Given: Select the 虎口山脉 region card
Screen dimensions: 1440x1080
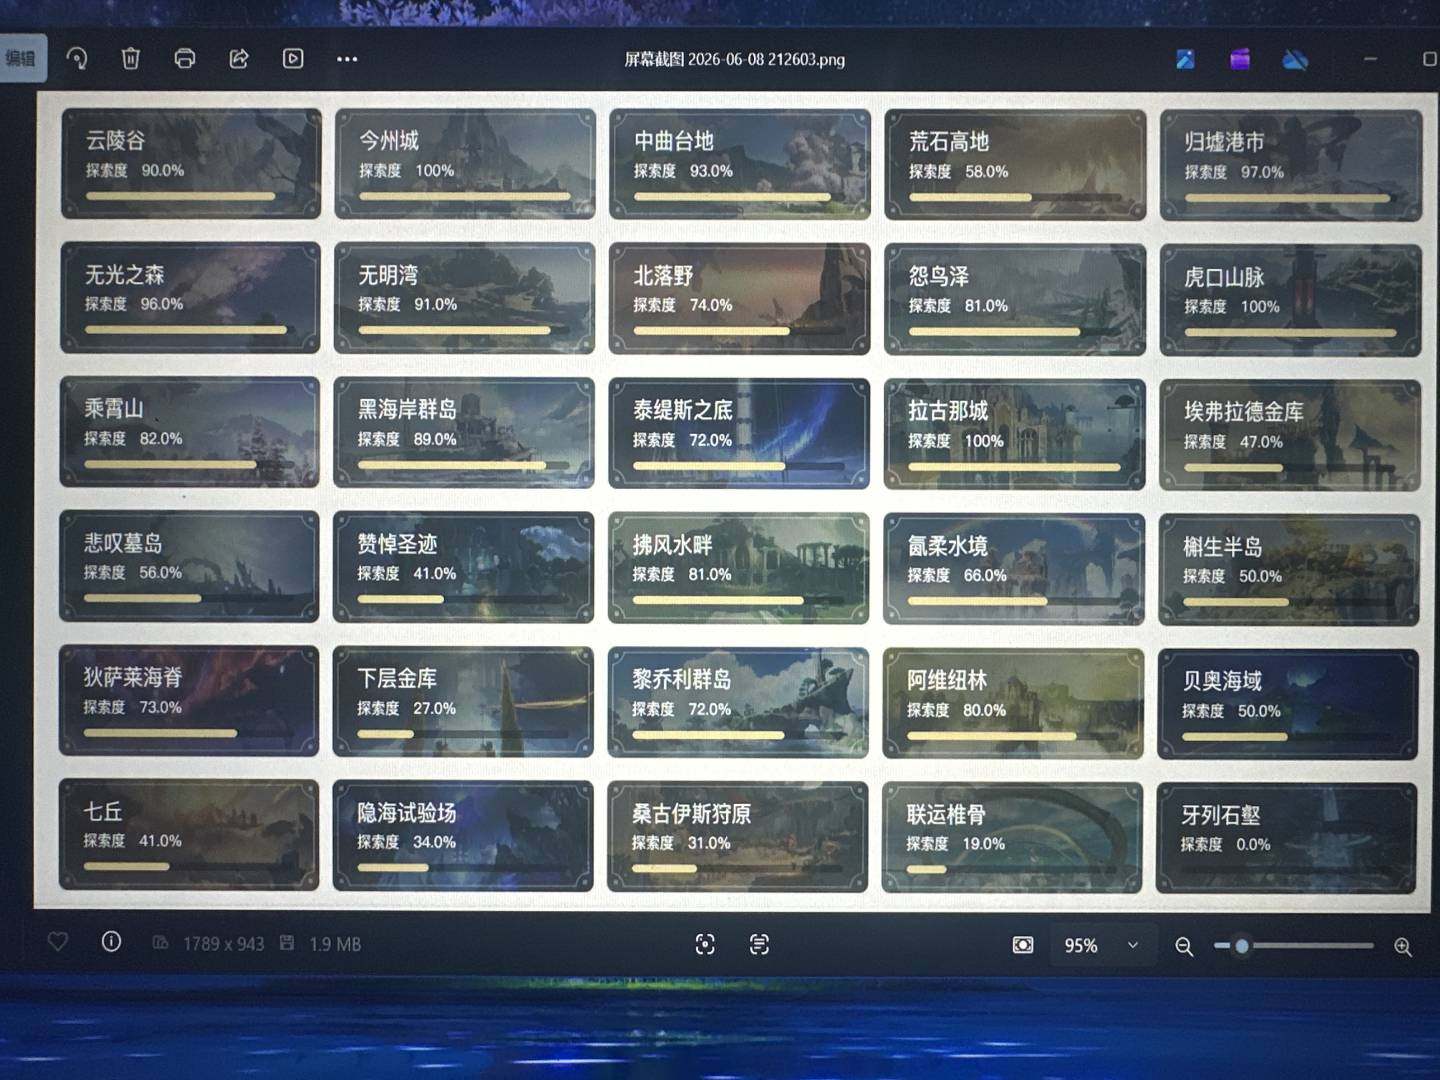Looking at the screenshot, I should point(1291,300).
